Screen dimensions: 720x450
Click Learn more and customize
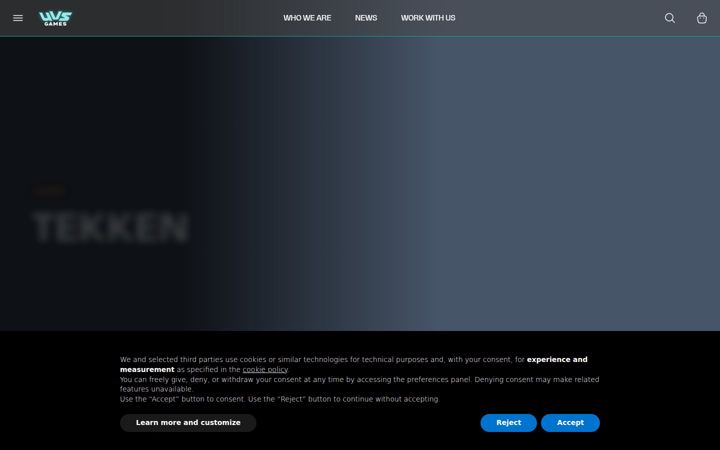(188, 422)
